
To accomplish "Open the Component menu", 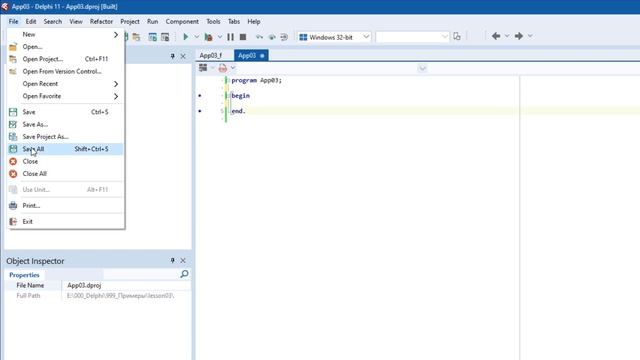I will [182, 21].
